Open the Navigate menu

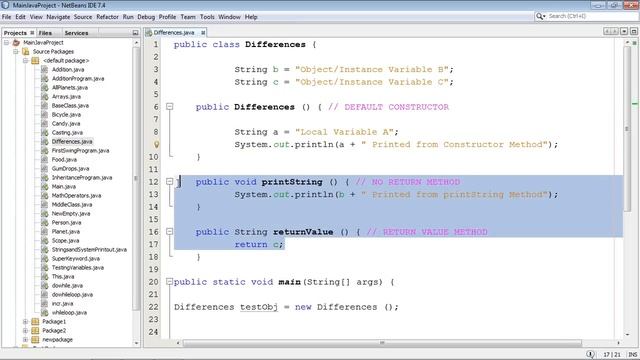tap(58, 17)
